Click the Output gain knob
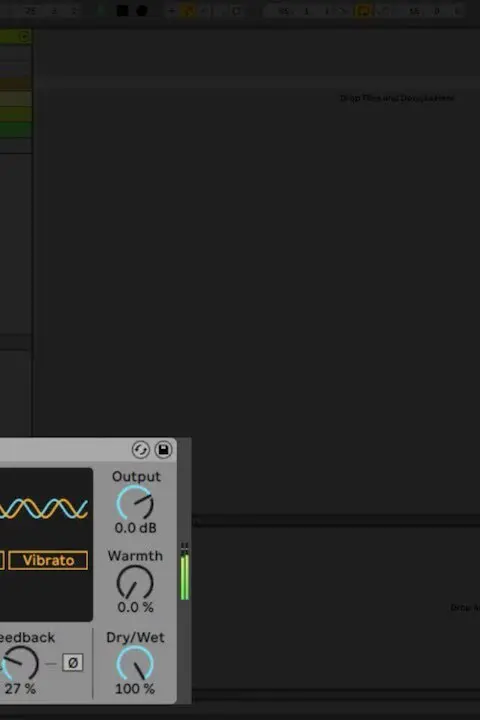Viewport: 480px width, 720px height. 135,503
